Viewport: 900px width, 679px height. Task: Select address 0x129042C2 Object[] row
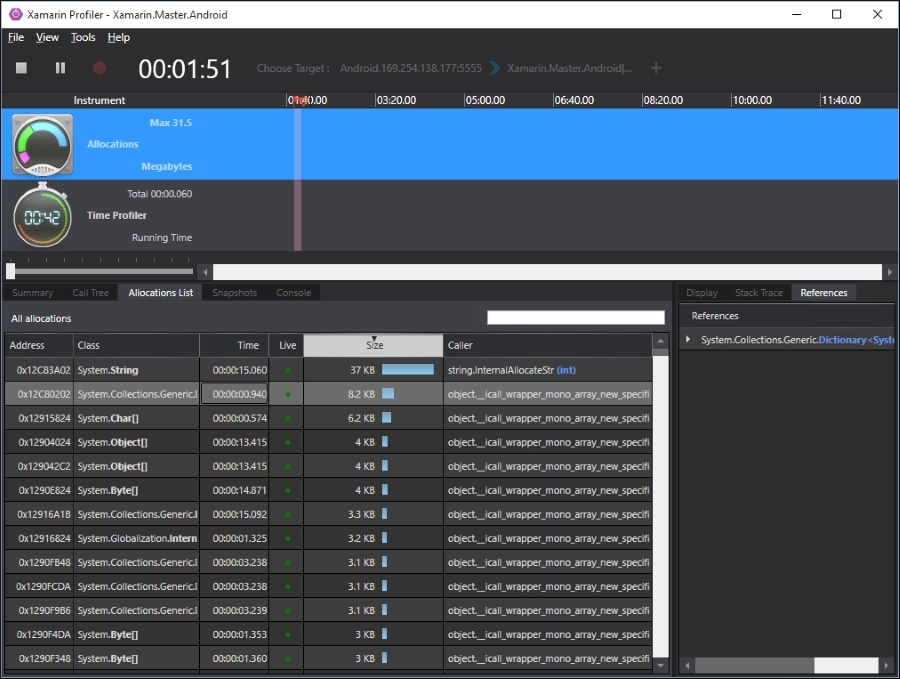pos(328,467)
